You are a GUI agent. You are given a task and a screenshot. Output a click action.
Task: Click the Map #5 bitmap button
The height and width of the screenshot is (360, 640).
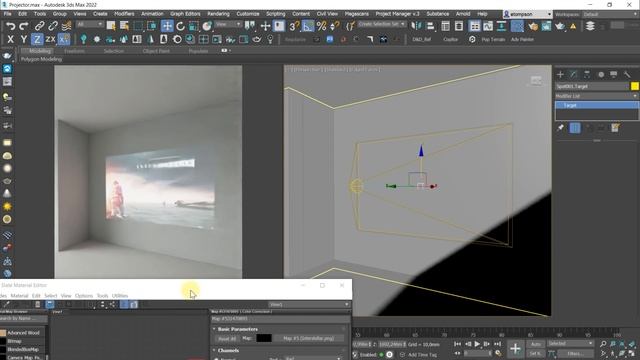(309, 338)
